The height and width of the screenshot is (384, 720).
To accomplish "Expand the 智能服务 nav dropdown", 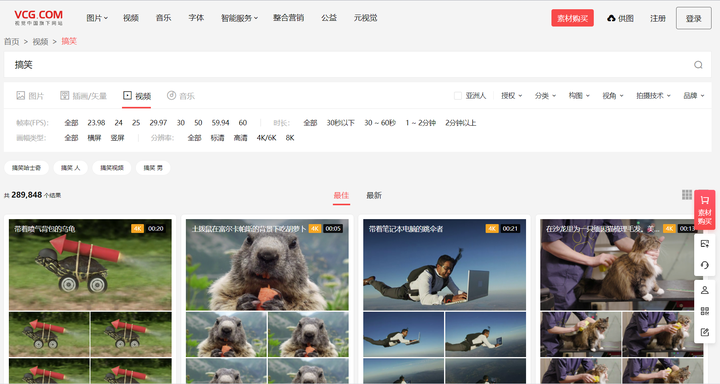I will pyautogui.click(x=239, y=18).
